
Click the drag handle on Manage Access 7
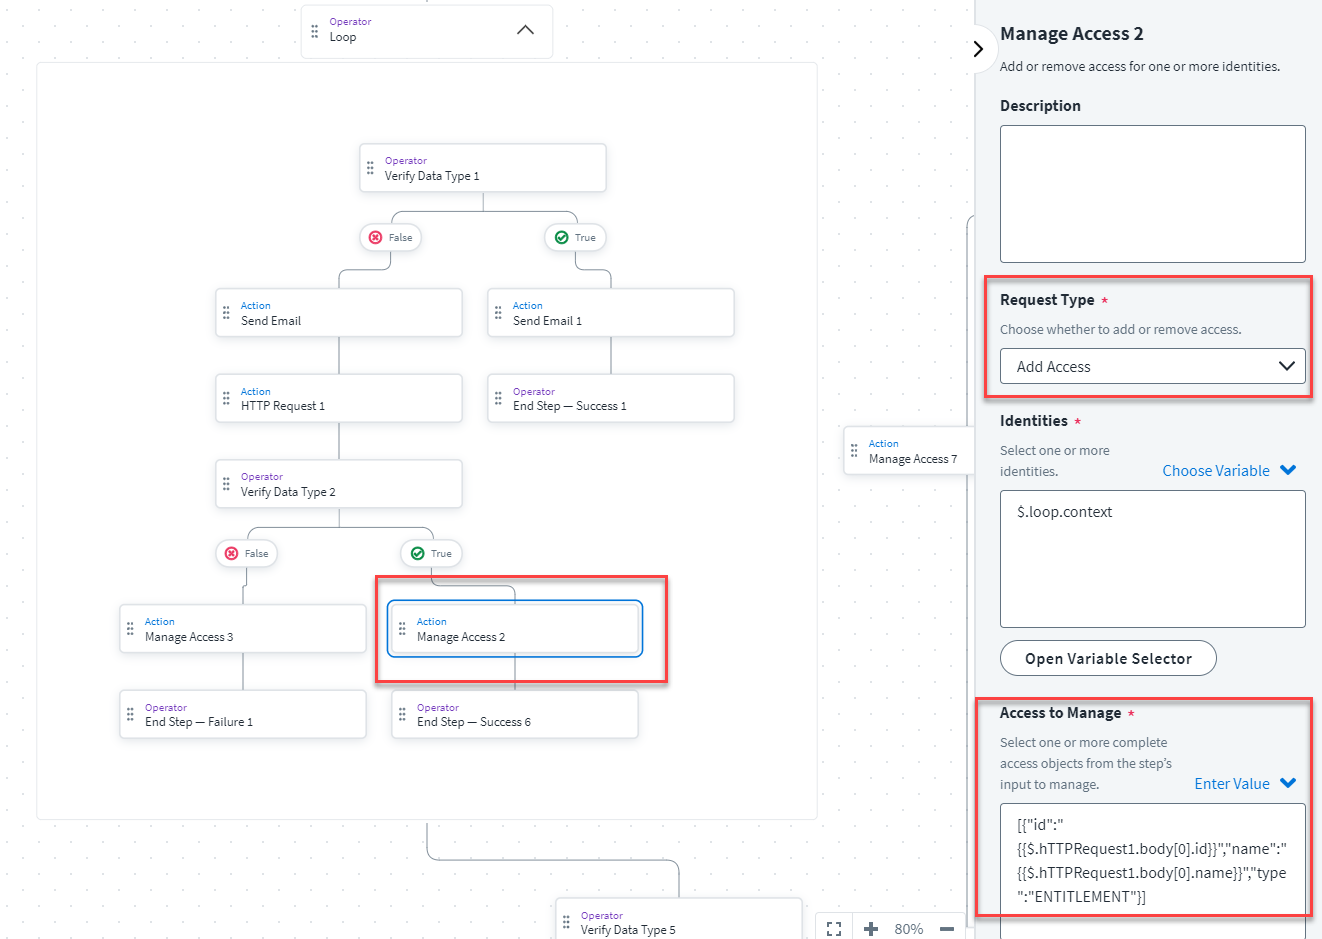[854, 451]
